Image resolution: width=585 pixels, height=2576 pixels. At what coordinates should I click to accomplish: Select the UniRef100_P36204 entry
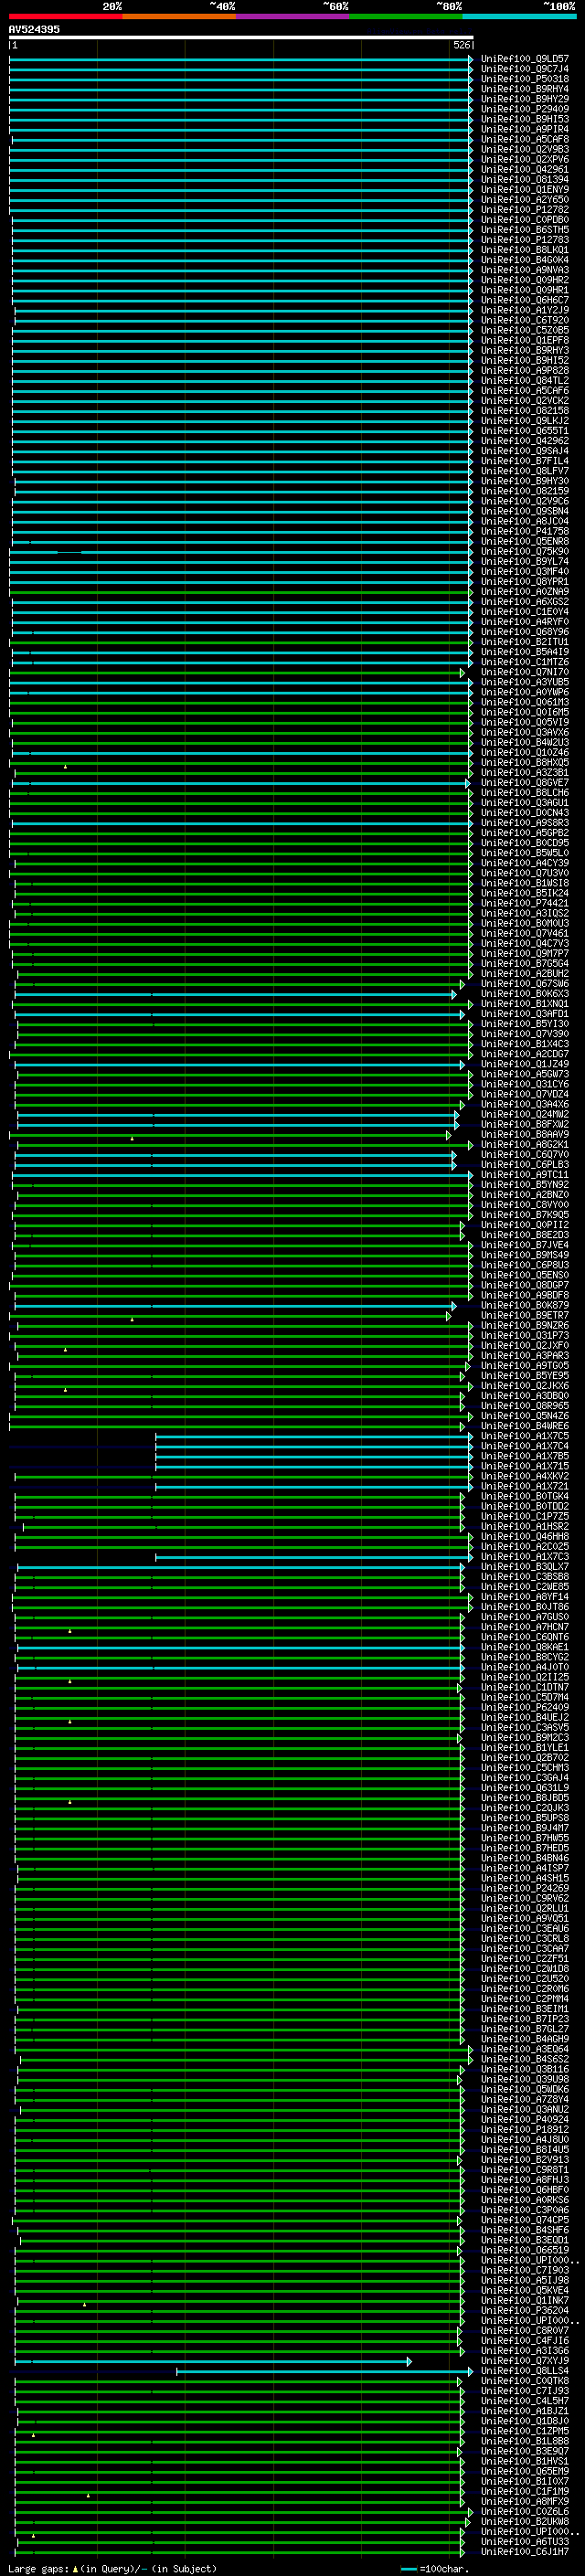[x=525, y=2311]
